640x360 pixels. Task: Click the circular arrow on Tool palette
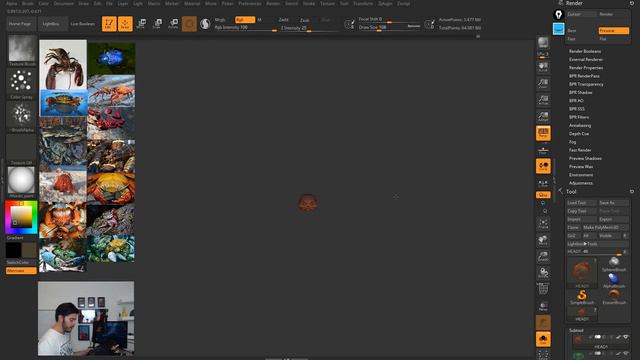[632, 191]
